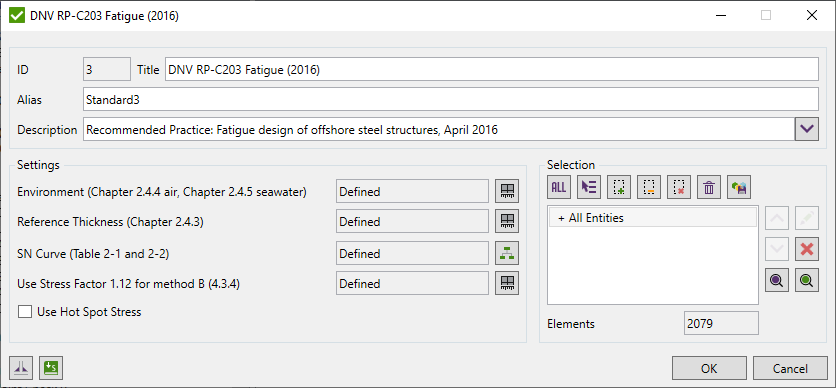Open the Stress Factor 1.12 table icon
Image resolution: width=836 pixels, height=388 pixels.
(507, 283)
